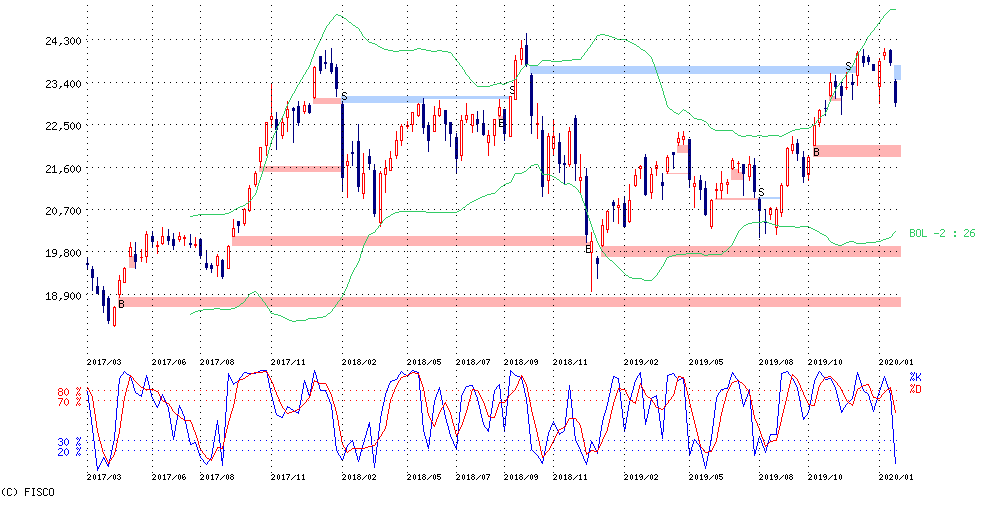This screenshot has width=1000, height=514.
Task: Click the S sell marker starting the 2018/02 blue band
Action: tap(344, 96)
